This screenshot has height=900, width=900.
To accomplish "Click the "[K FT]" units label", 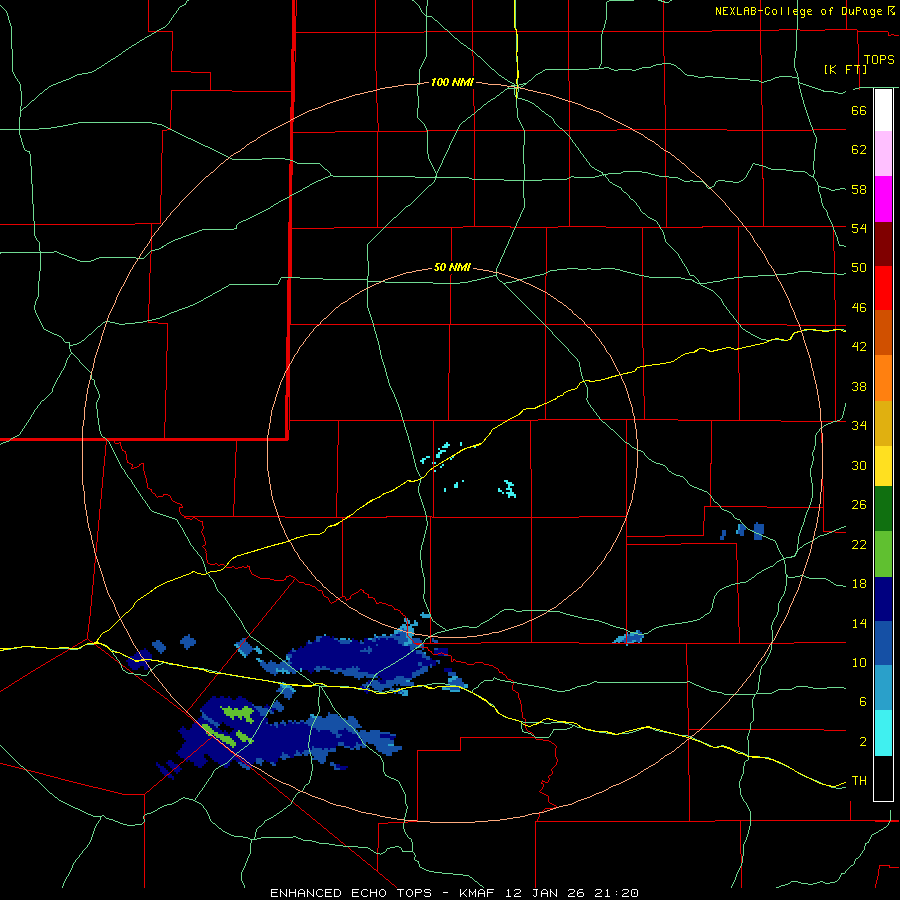I will (x=845, y=69).
